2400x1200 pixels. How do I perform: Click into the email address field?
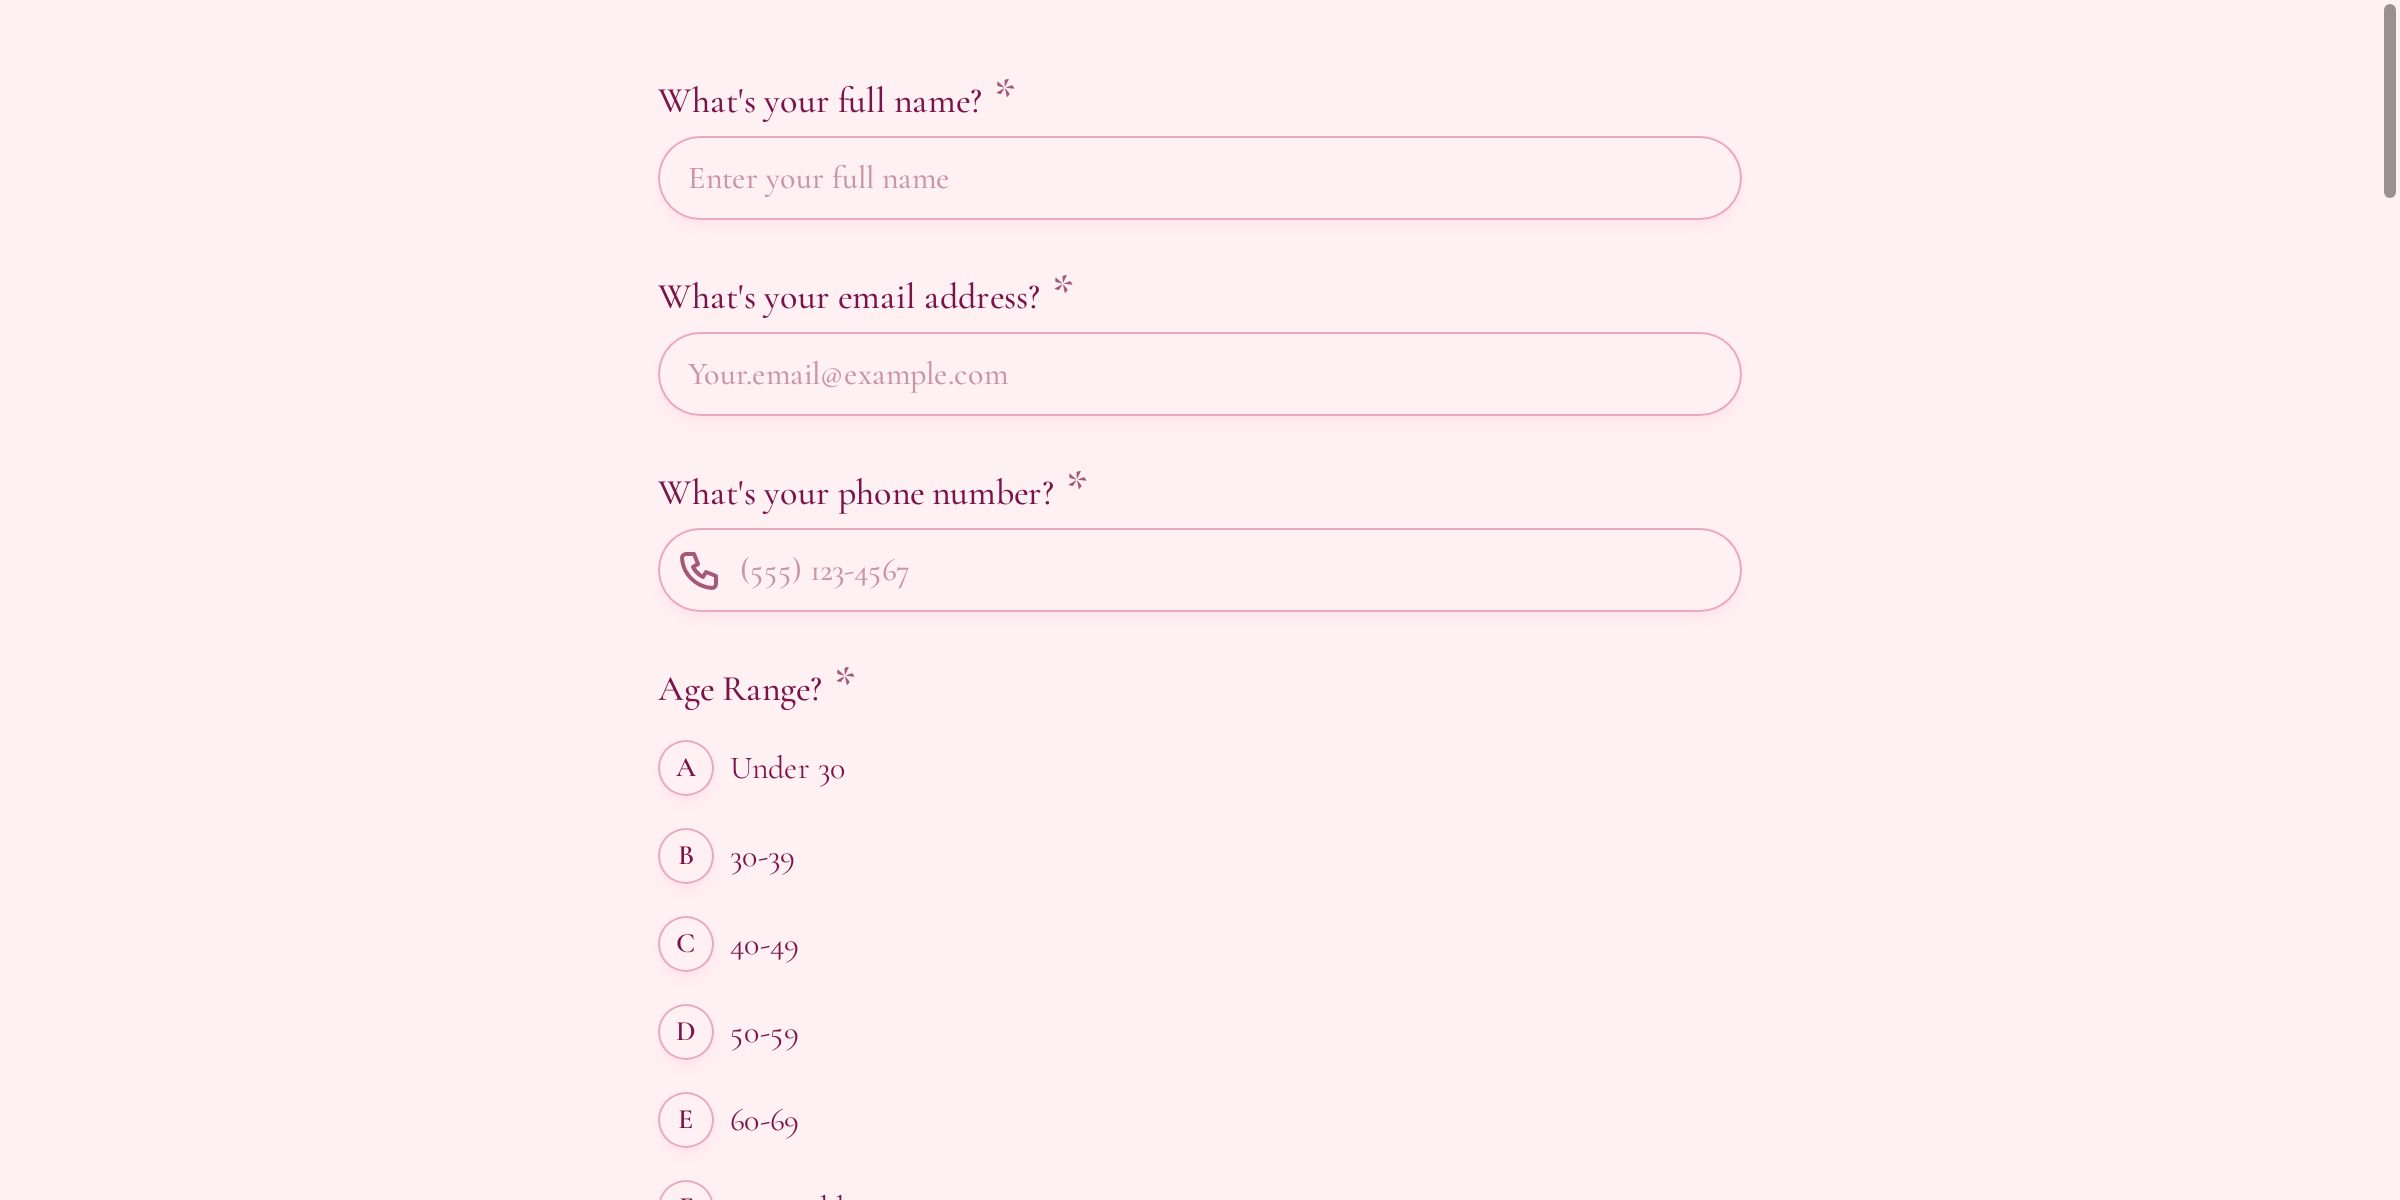pyautogui.click(x=1200, y=374)
